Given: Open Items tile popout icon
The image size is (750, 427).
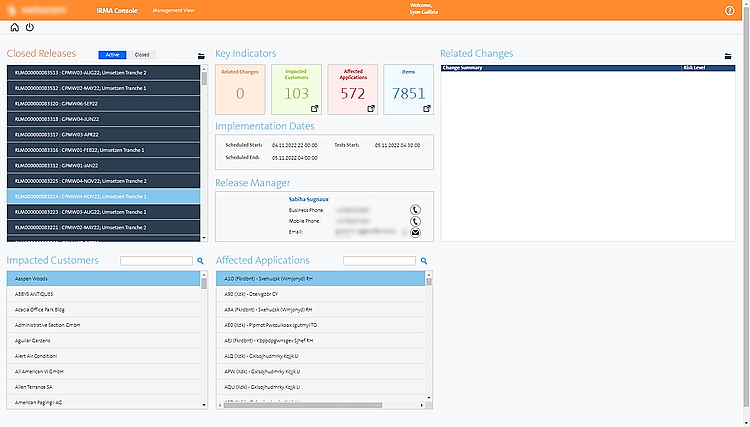Looking at the screenshot, I should pyautogui.click(x=428, y=107).
